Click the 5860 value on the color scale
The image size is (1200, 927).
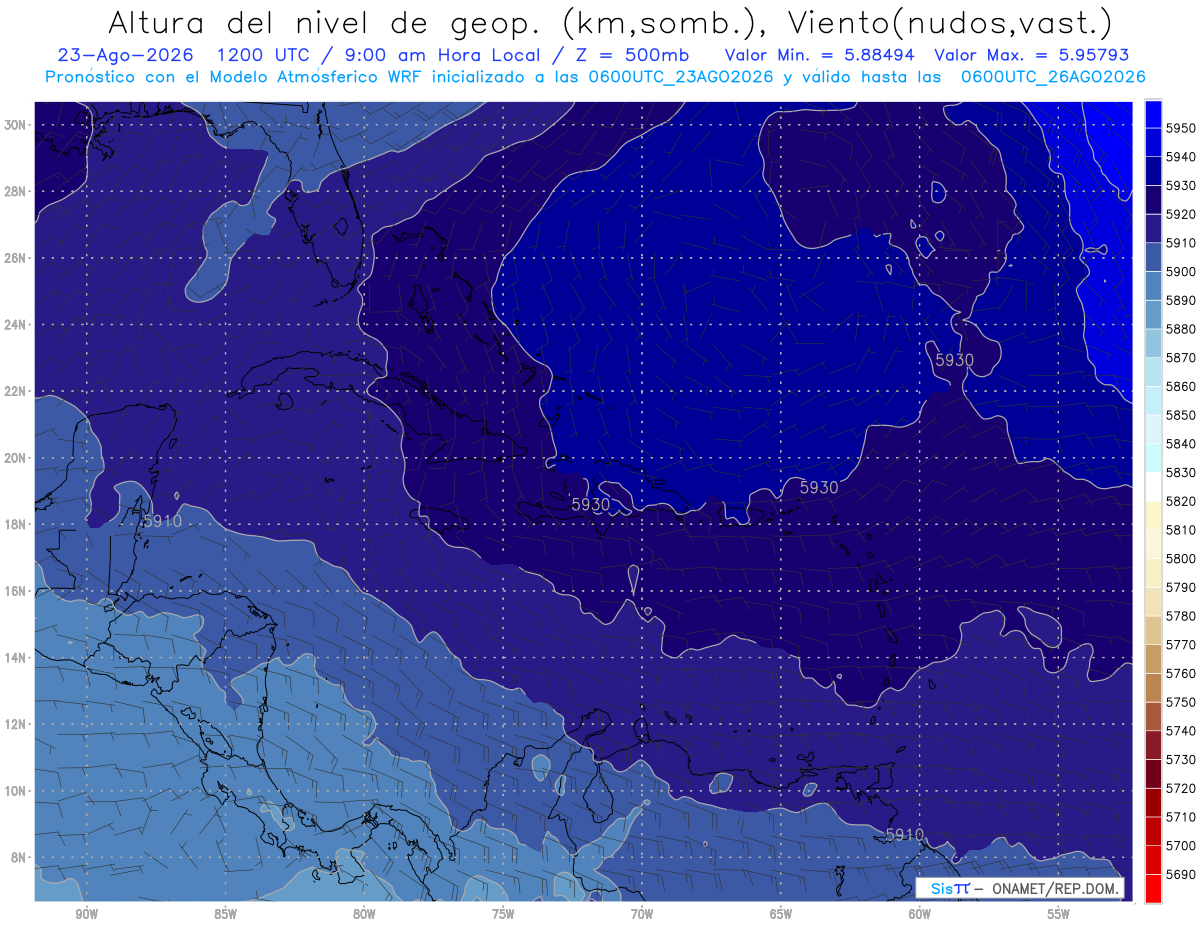tap(1181, 386)
